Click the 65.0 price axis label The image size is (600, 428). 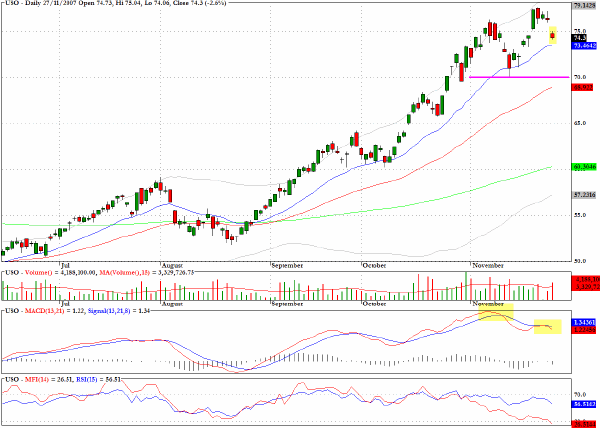coord(579,123)
